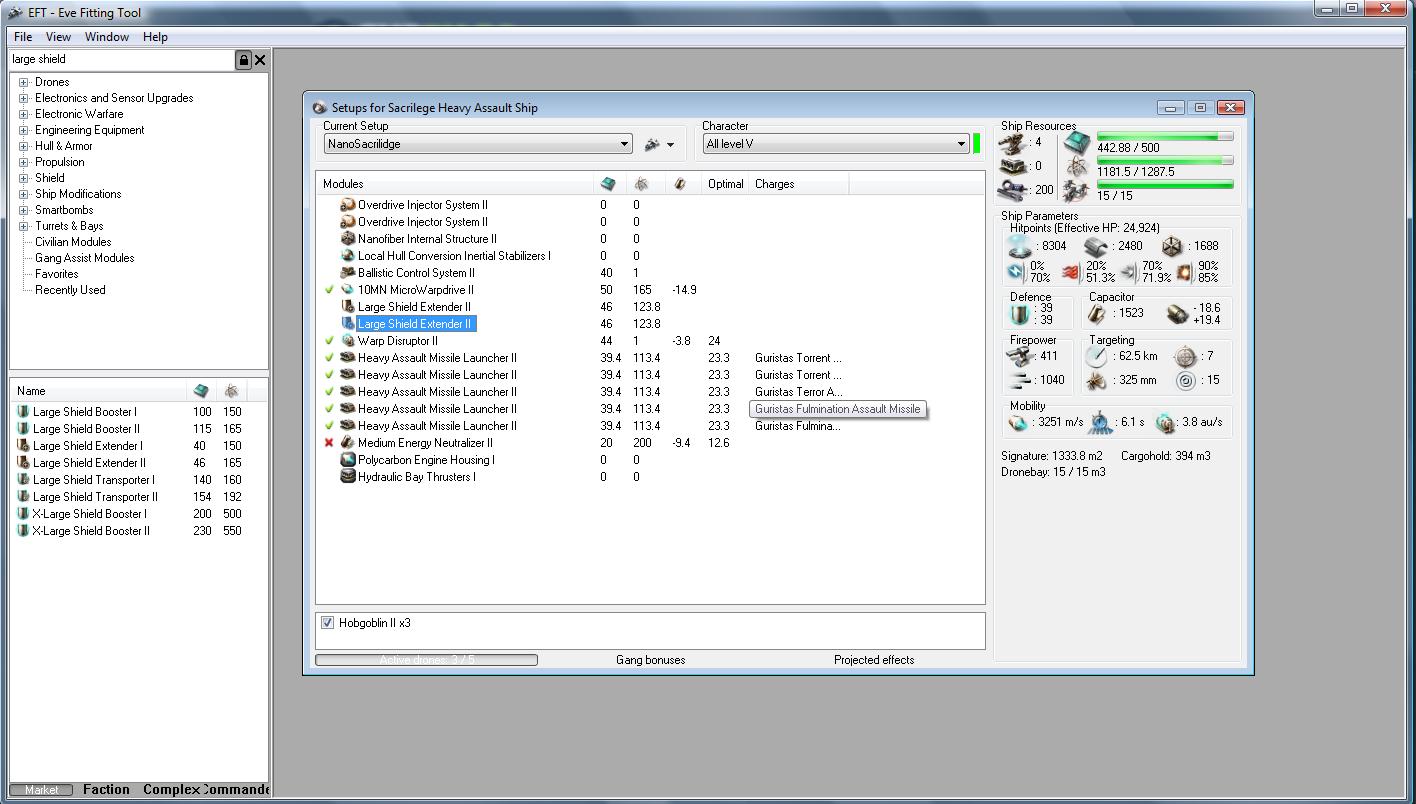Expand the Shield category
The image size is (1416, 804).
(24, 178)
